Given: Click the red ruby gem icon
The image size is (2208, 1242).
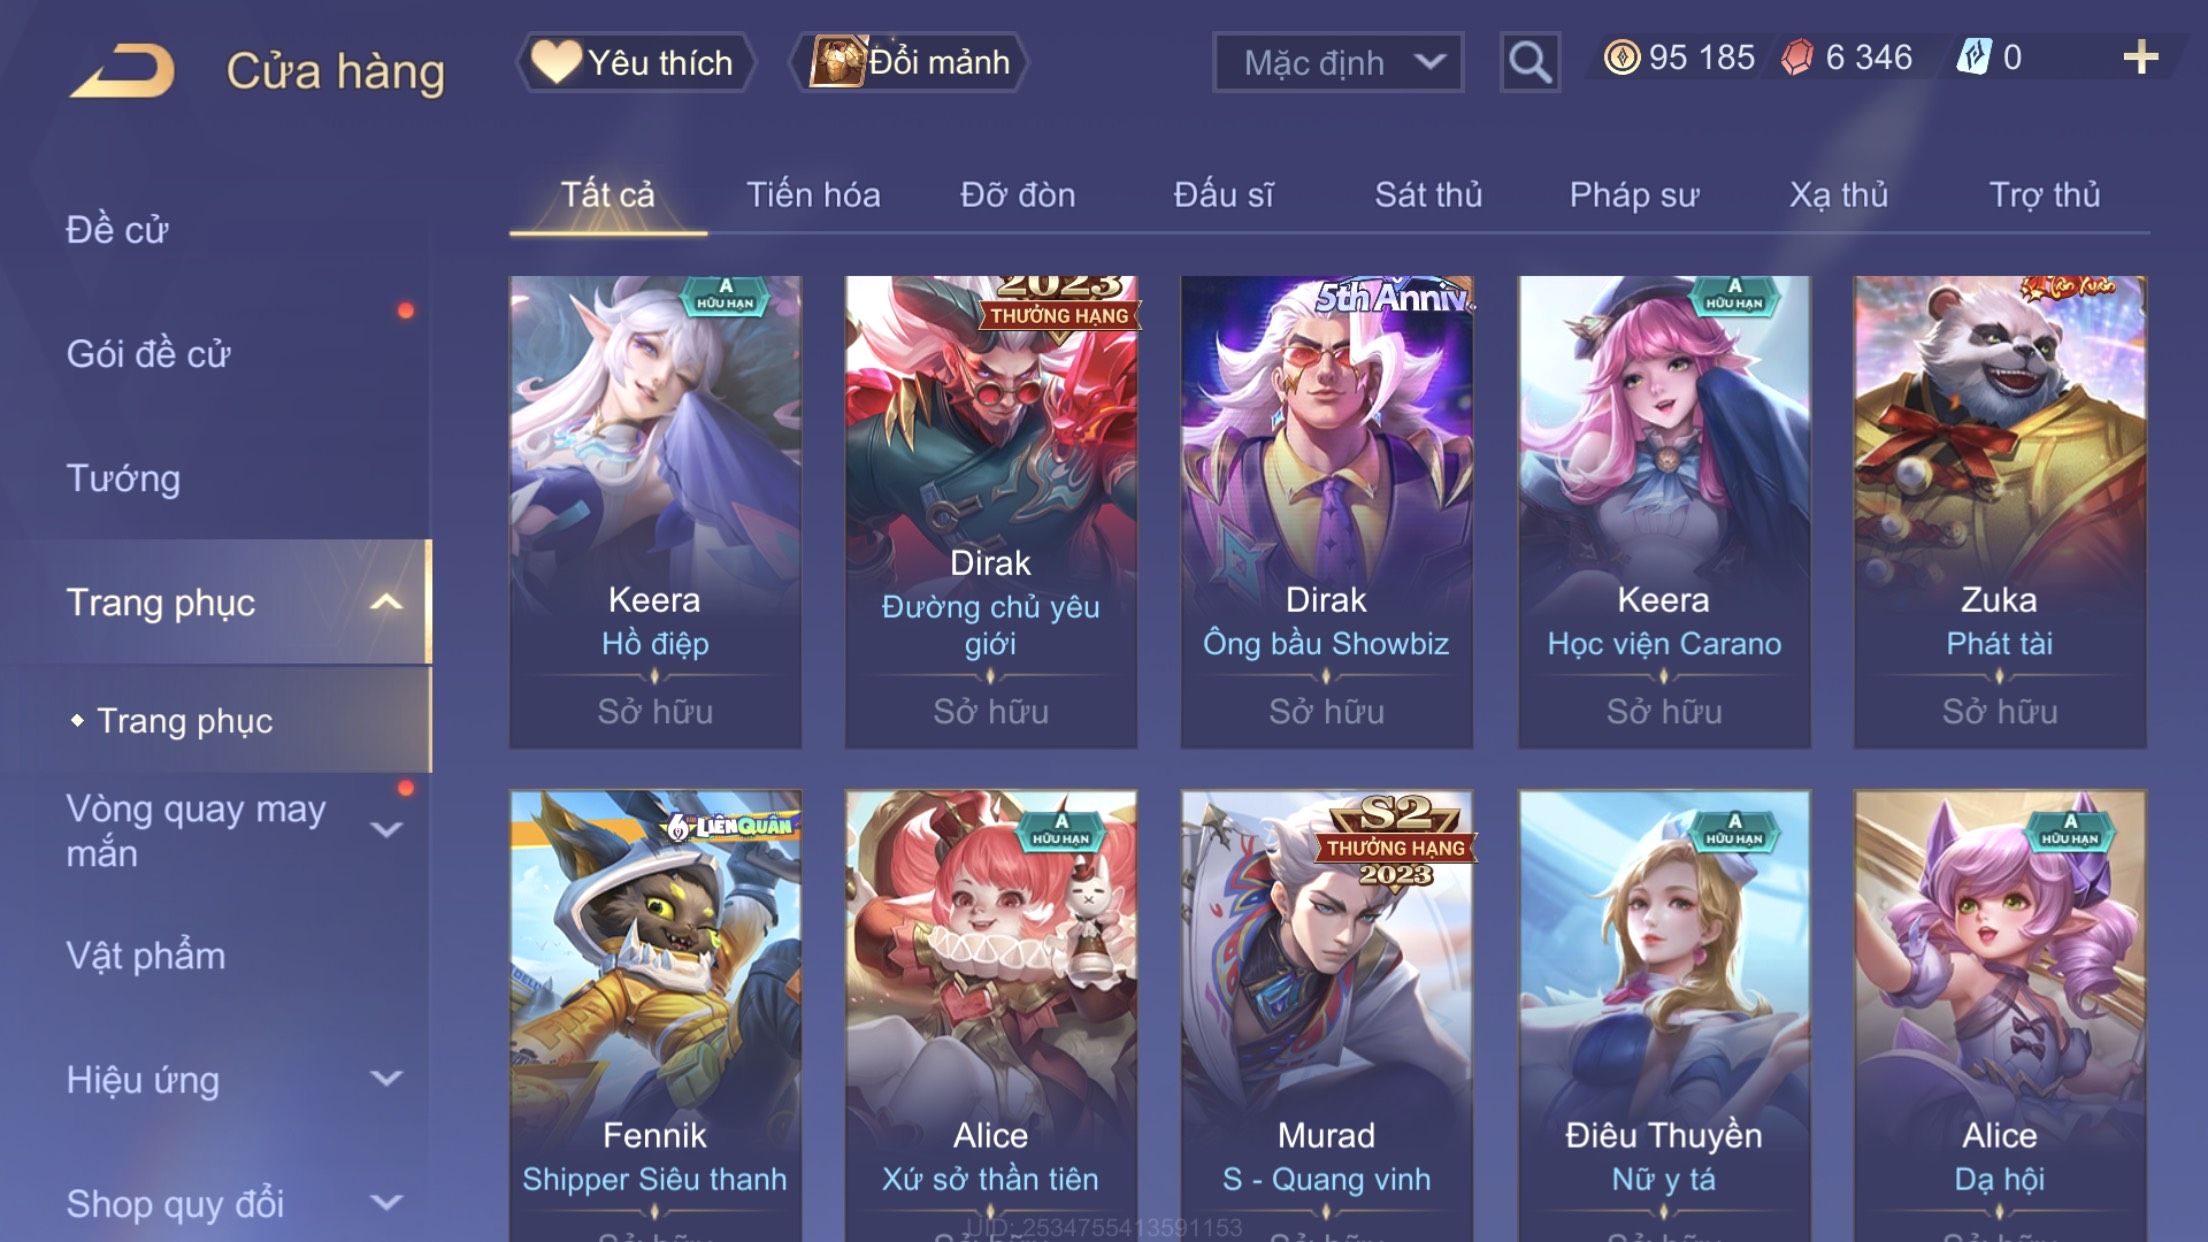Looking at the screenshot, I should pyautogui.click(x=1797, y=57).
